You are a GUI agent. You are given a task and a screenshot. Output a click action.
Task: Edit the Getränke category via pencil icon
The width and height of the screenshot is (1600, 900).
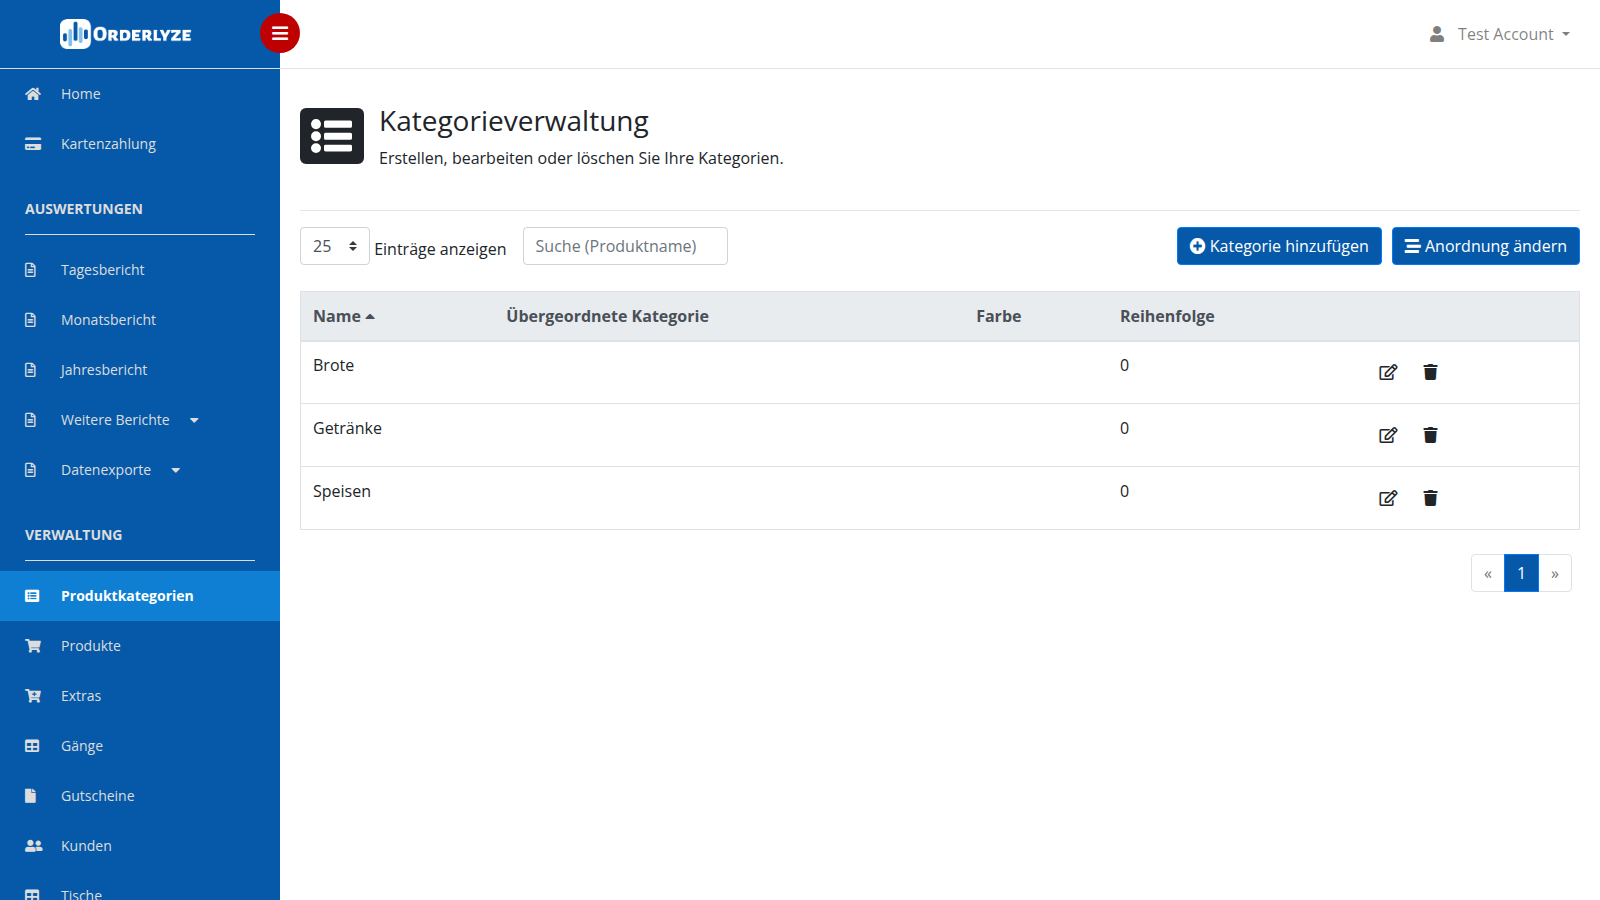tap(1388, 435)
